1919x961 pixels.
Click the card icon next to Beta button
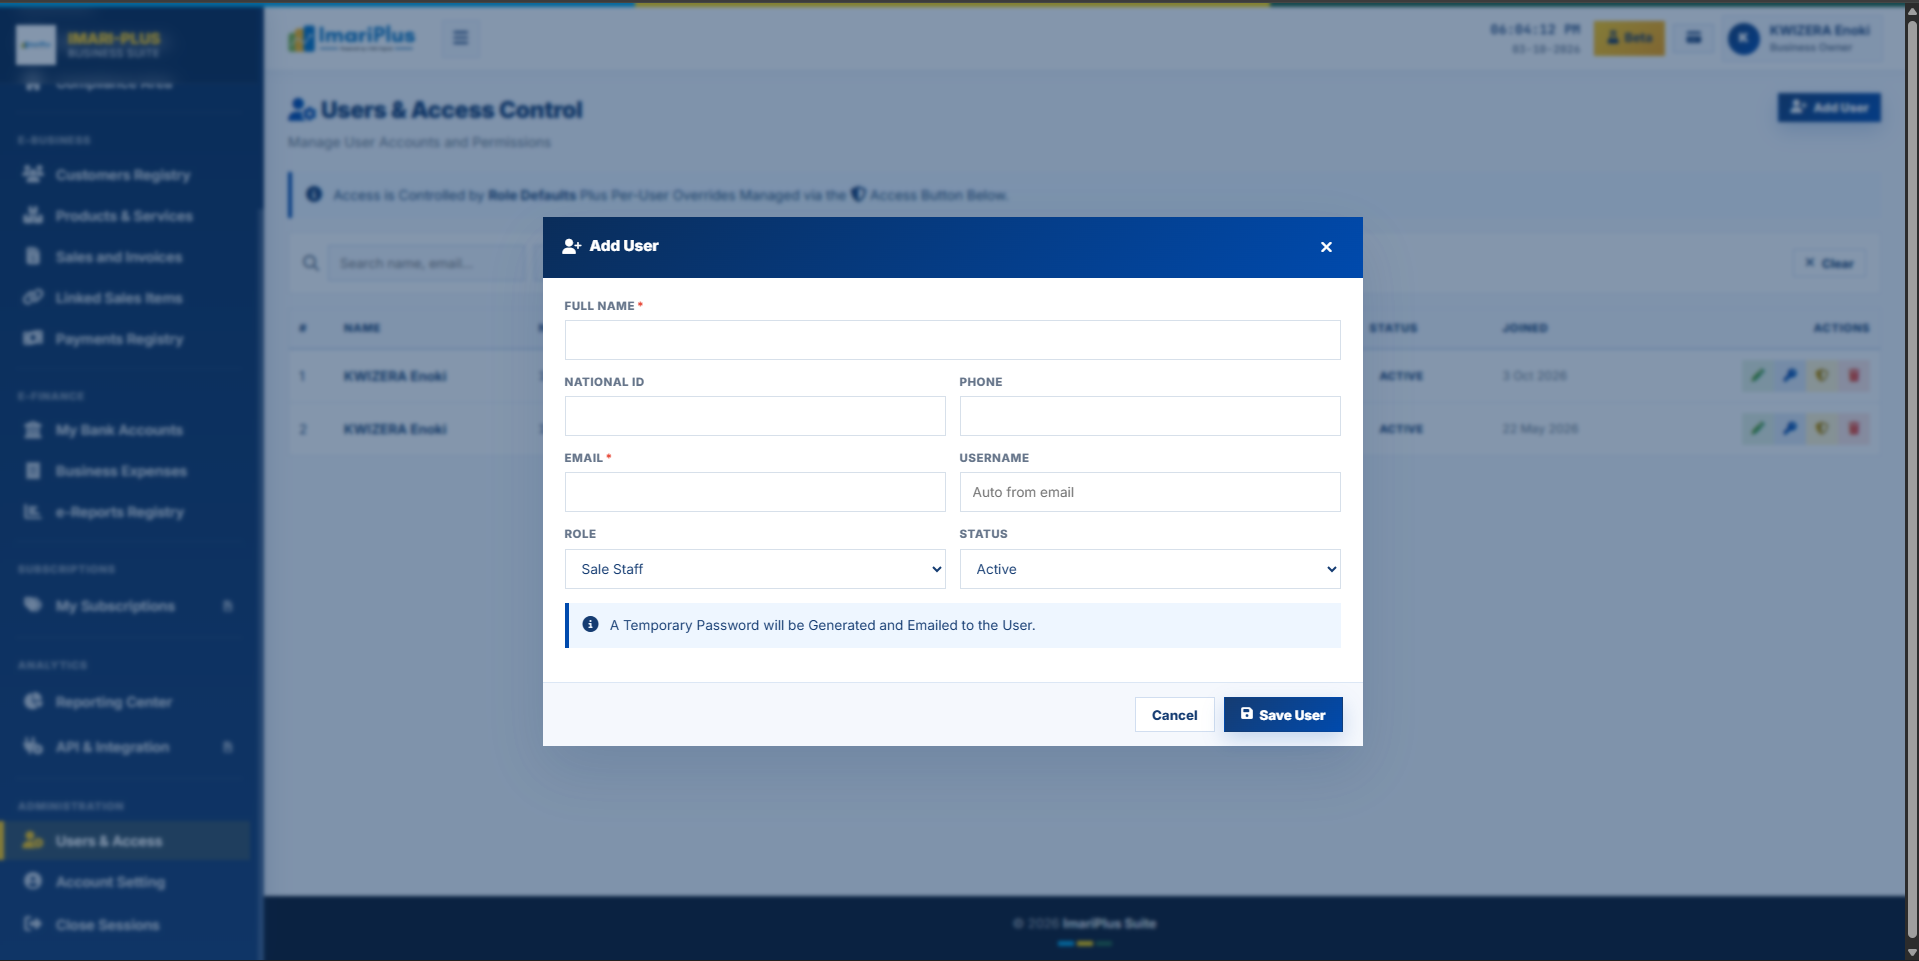tap(1694, 38)
